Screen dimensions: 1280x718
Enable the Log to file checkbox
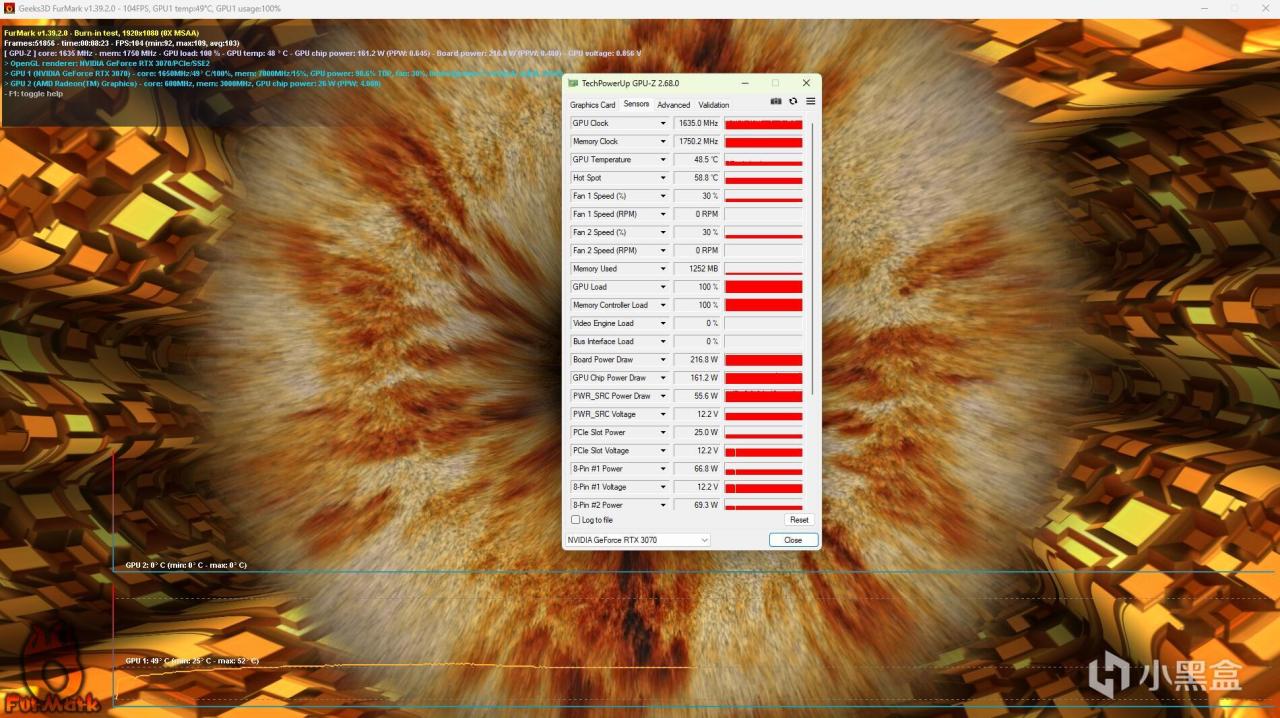(575, 520)
